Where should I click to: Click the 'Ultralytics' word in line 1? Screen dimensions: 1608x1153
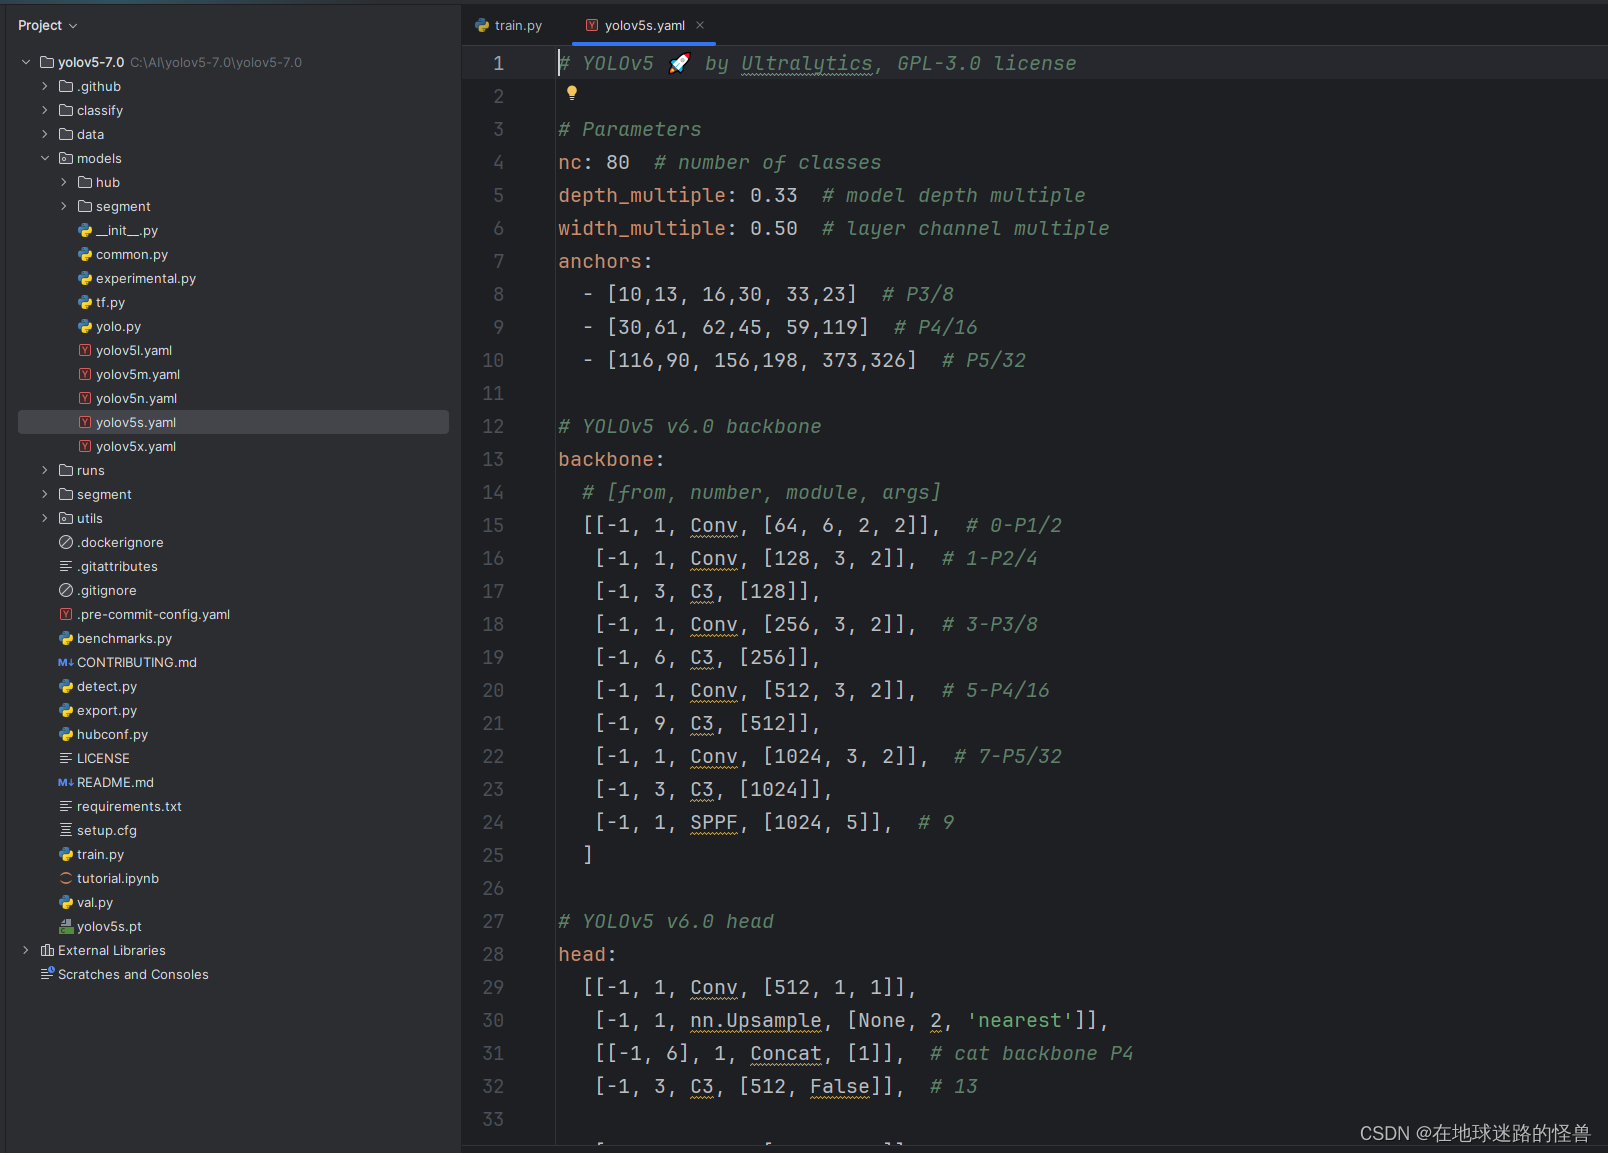(x=807, y=63)
